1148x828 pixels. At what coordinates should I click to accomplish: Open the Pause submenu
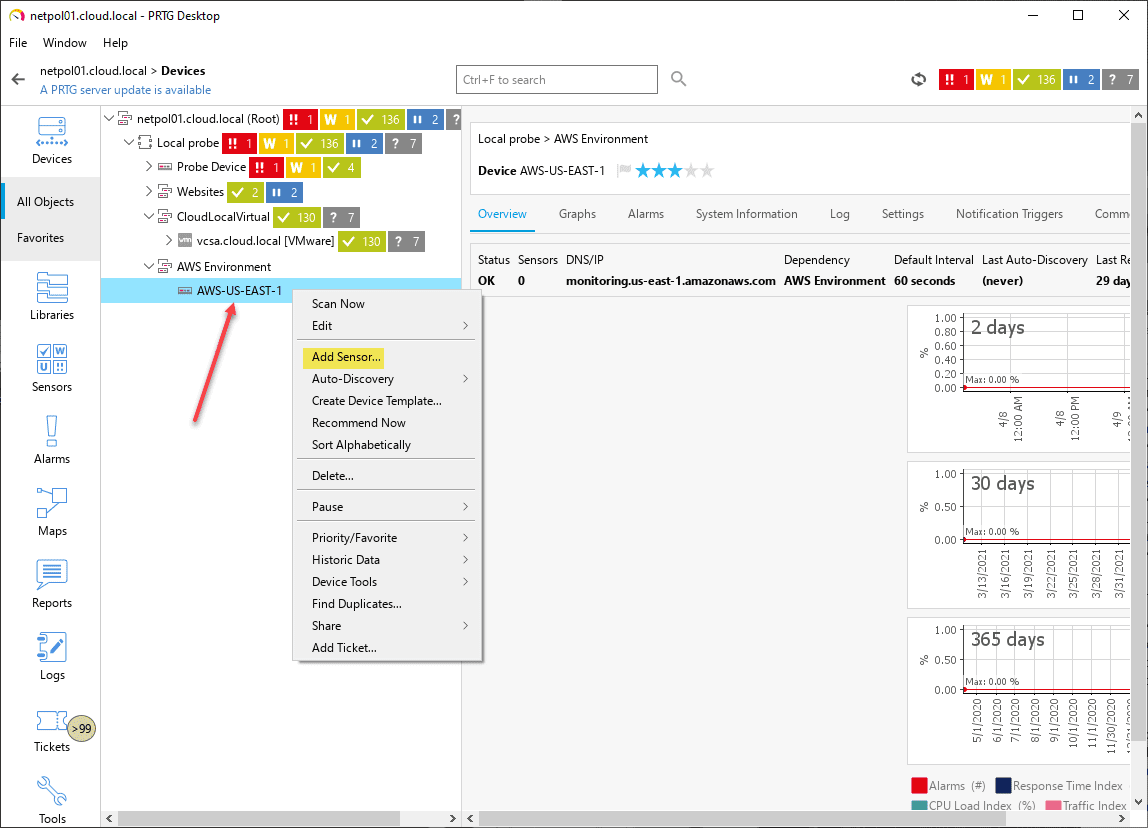tap(387, 507)
